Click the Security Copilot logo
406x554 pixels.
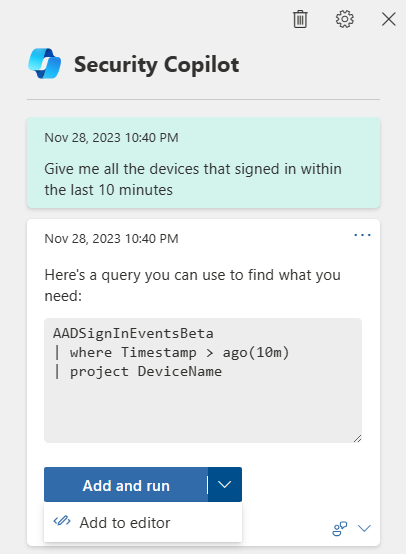(45, 64)
